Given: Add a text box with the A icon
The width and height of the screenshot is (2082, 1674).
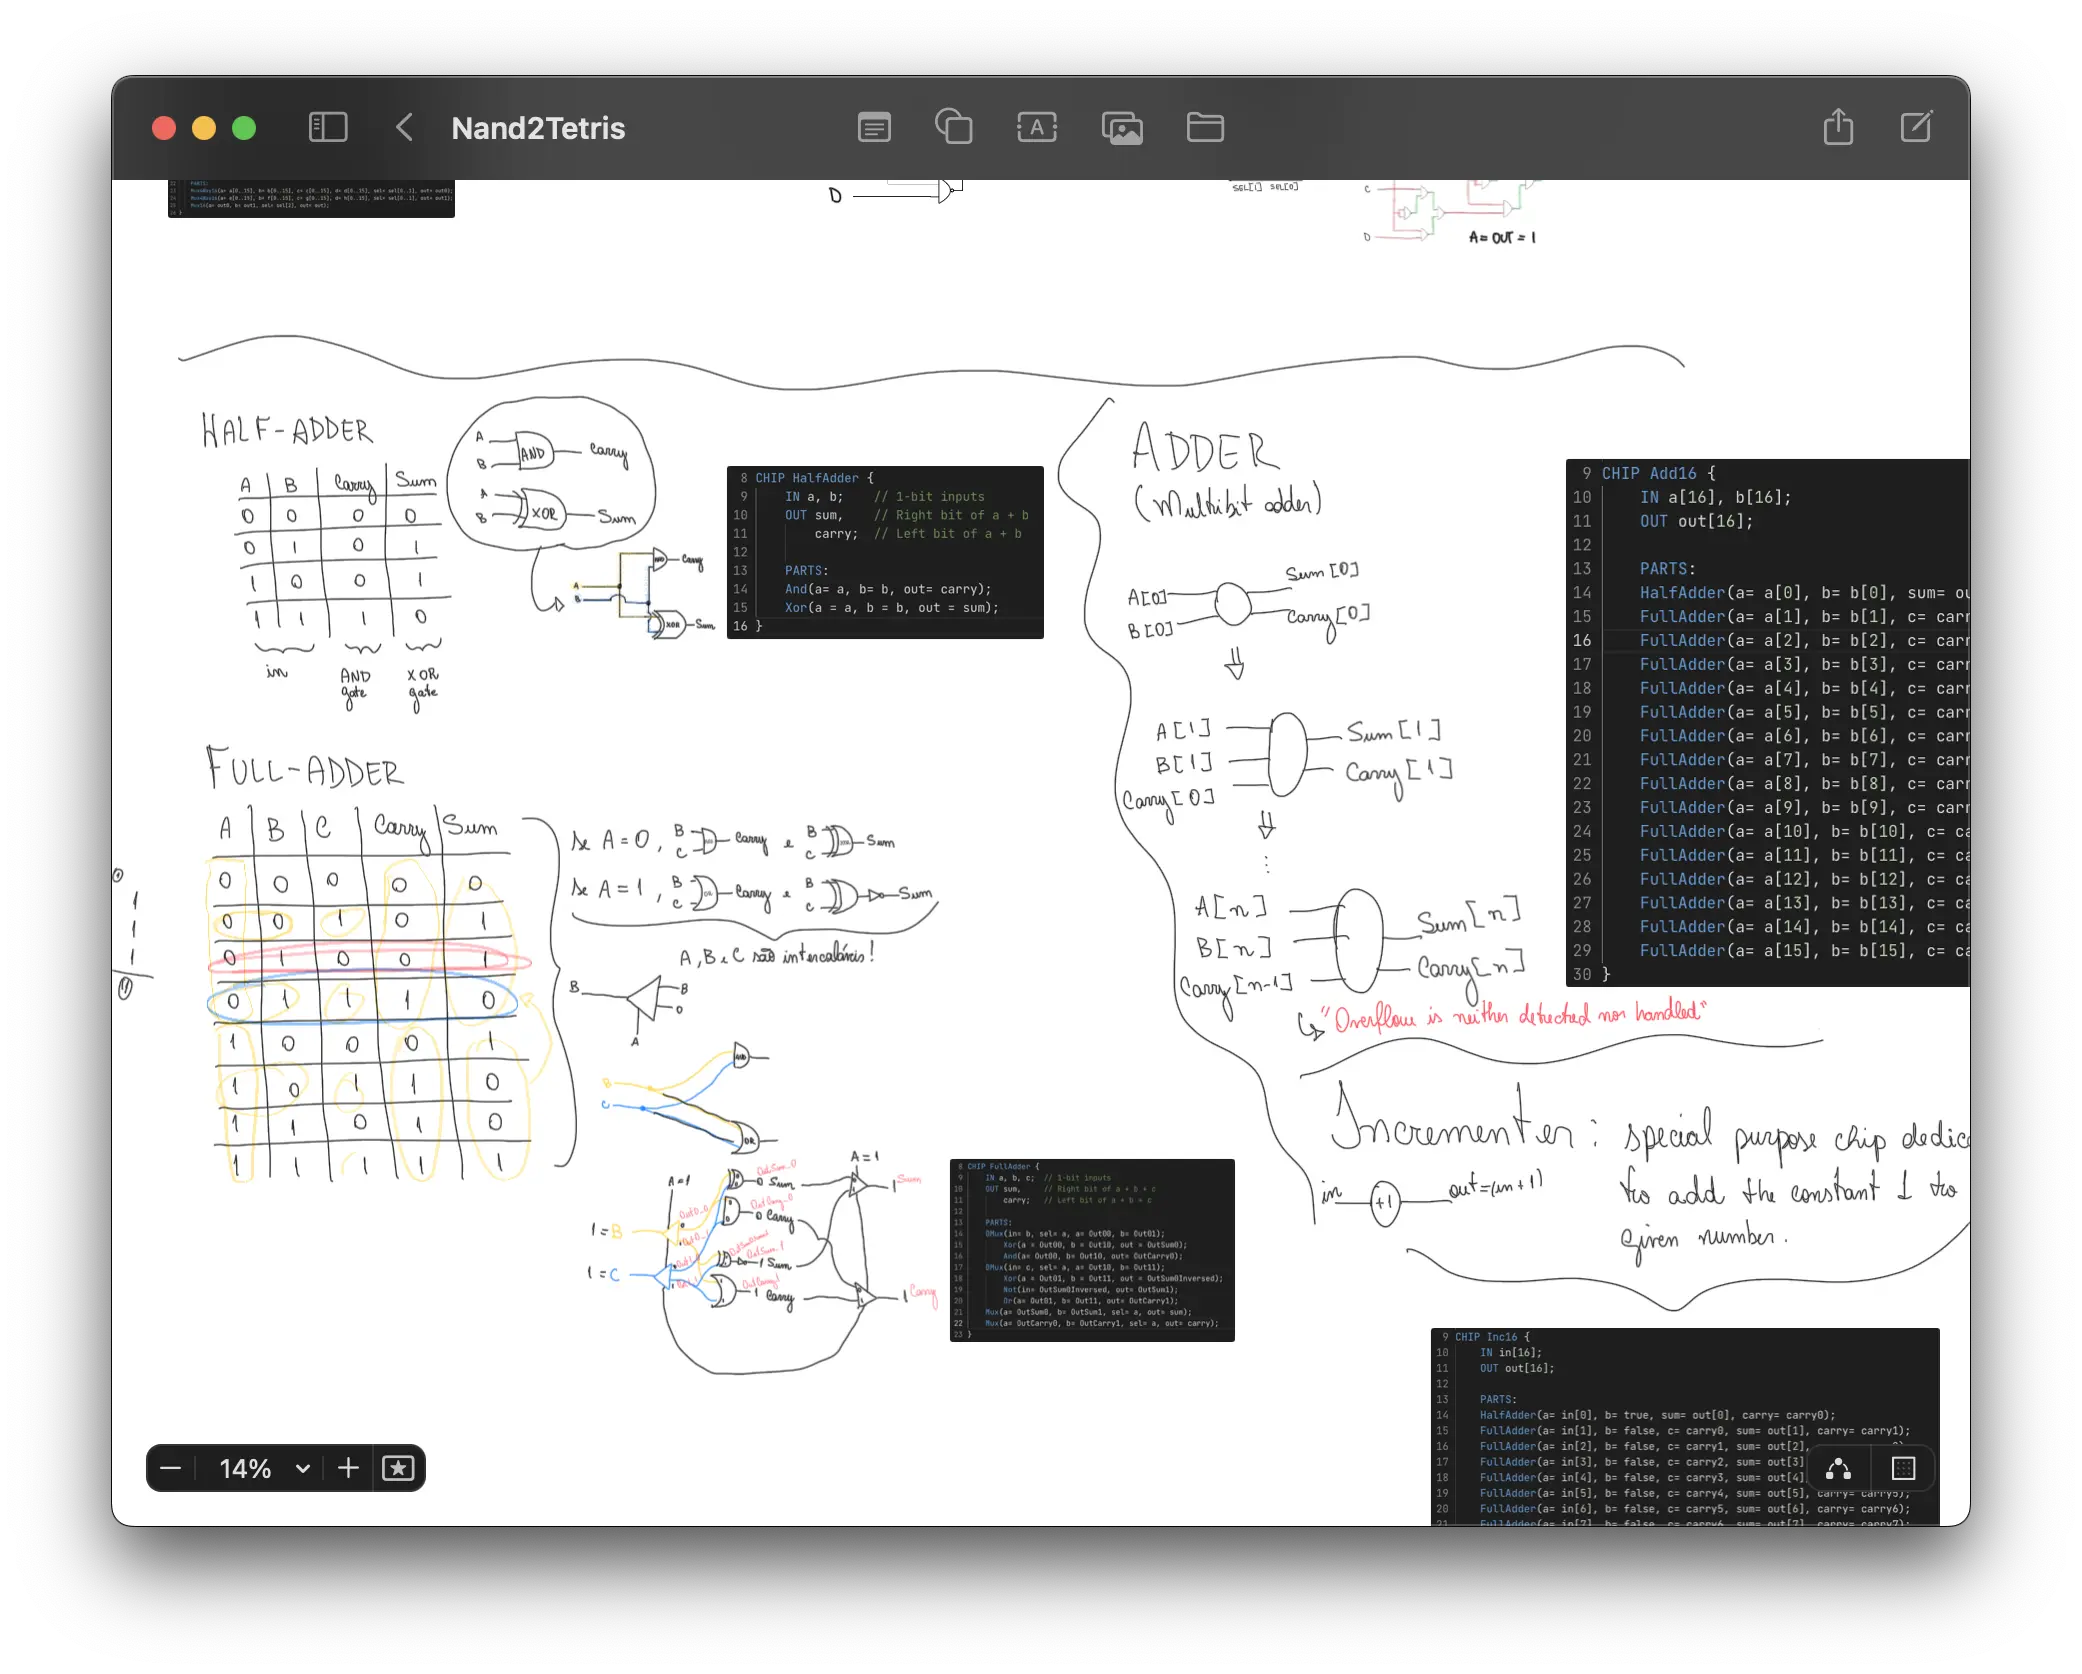Looking at the screenshot, I should tap(1037, 127).
